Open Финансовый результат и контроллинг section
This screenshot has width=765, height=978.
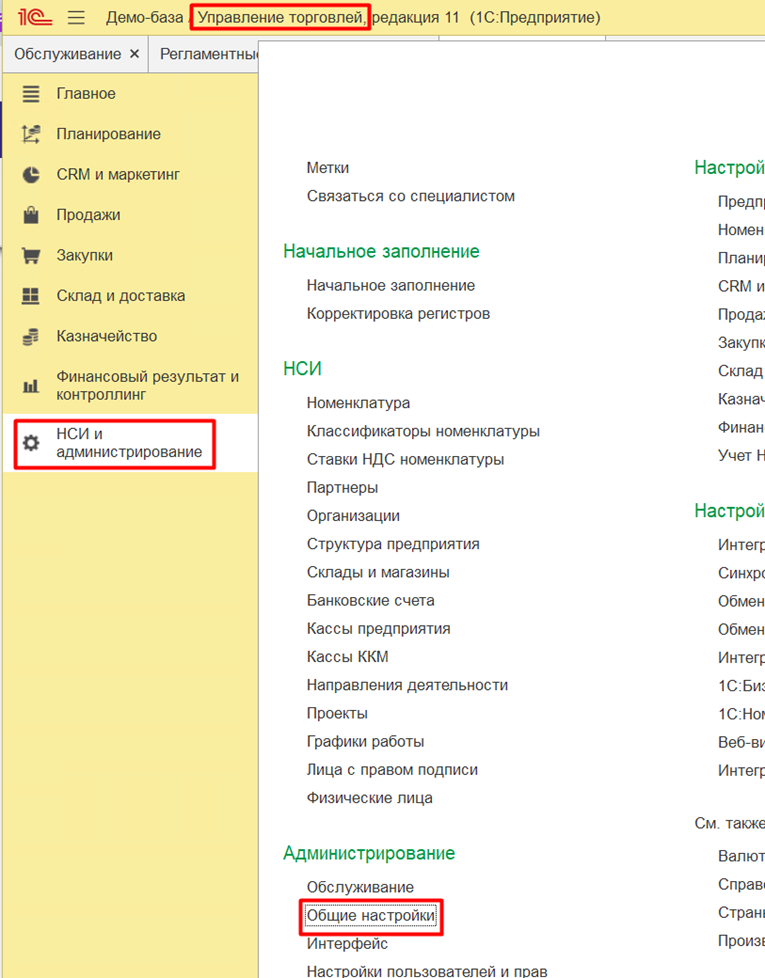tap(148, 385)
